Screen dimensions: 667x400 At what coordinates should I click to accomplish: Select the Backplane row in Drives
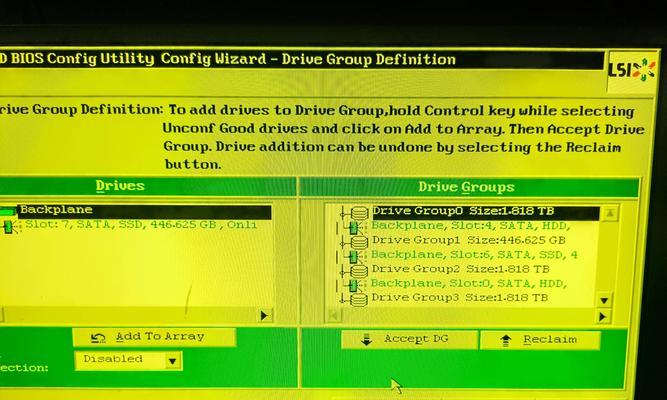144,211
